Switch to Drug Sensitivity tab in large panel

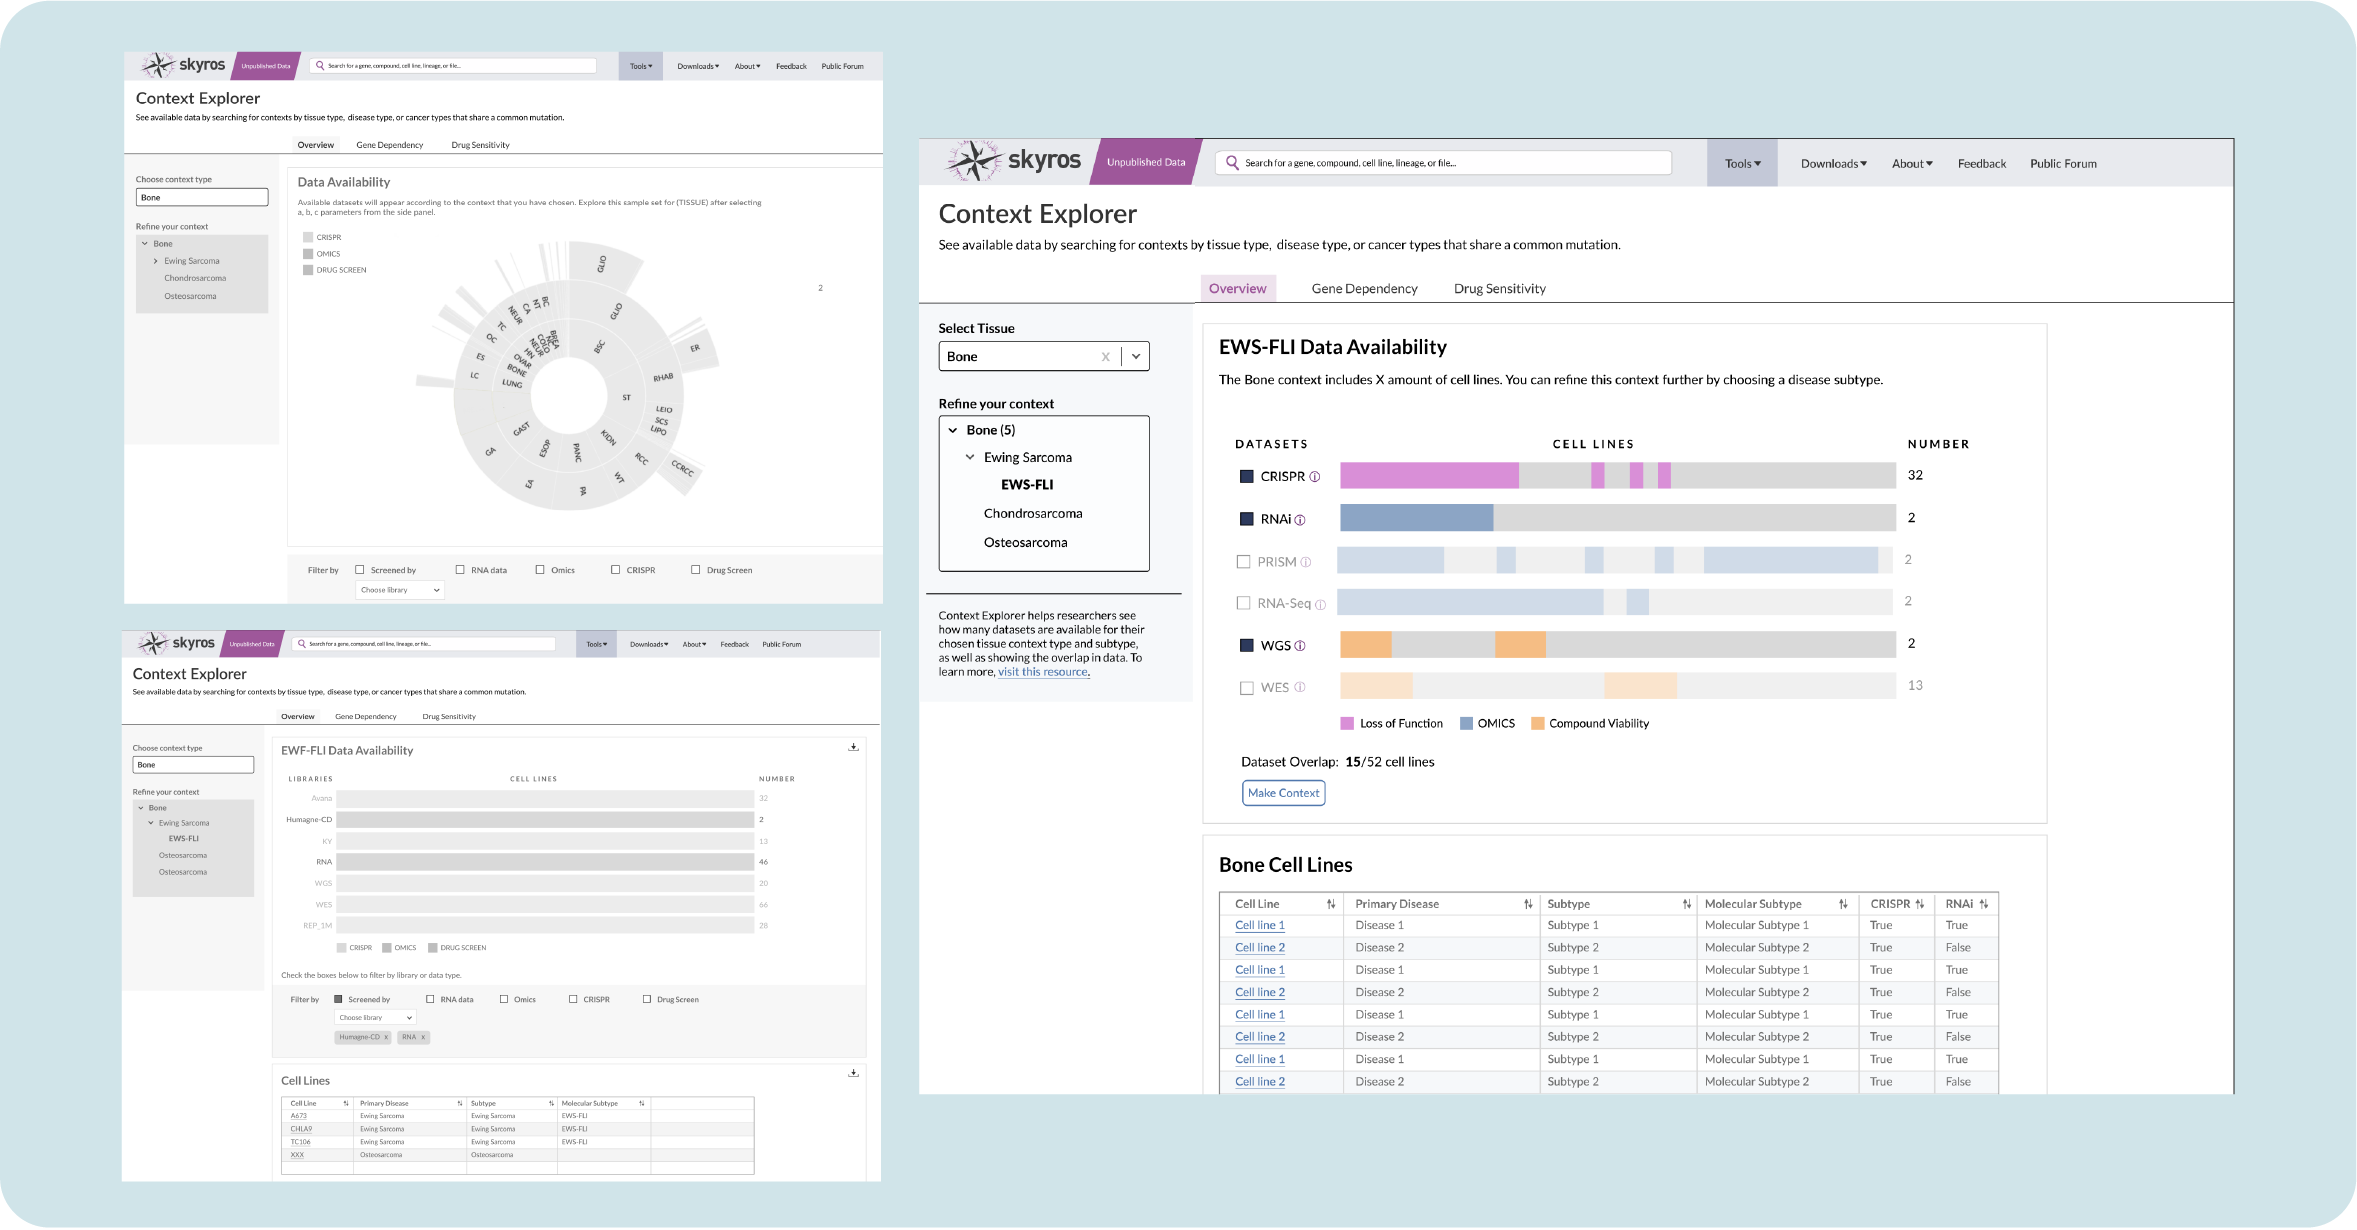click(1499, 288)
